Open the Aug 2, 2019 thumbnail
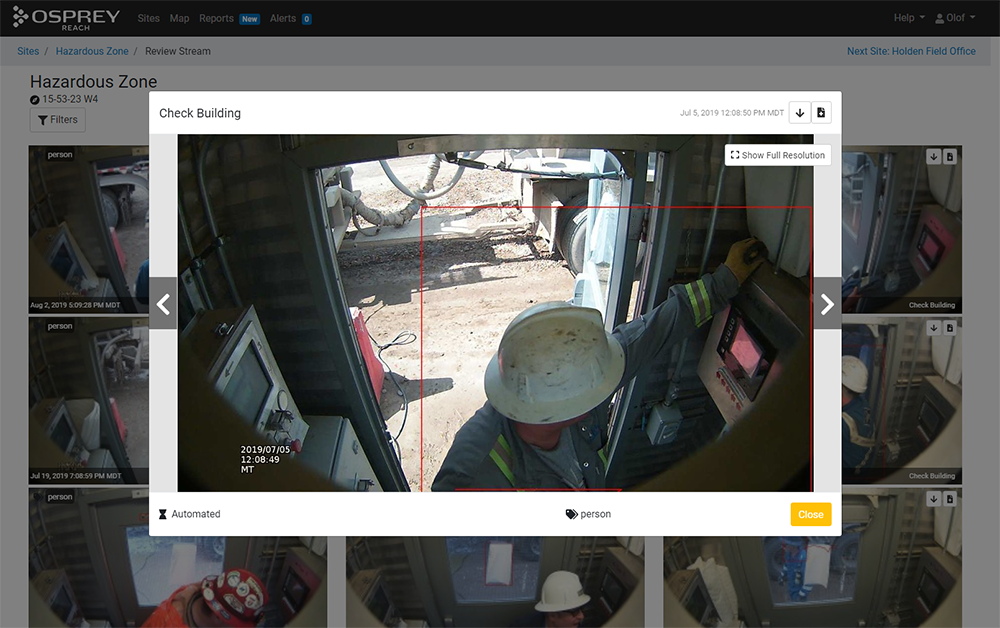1000x628 pixels. pyautogui.click(x=88, y=230)
